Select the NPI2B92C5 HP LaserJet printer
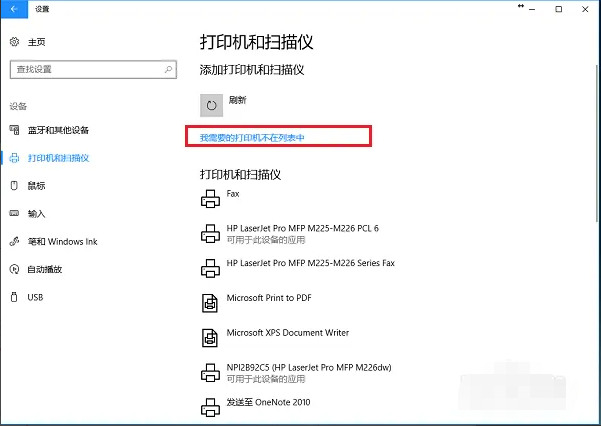 coord(314,369)
